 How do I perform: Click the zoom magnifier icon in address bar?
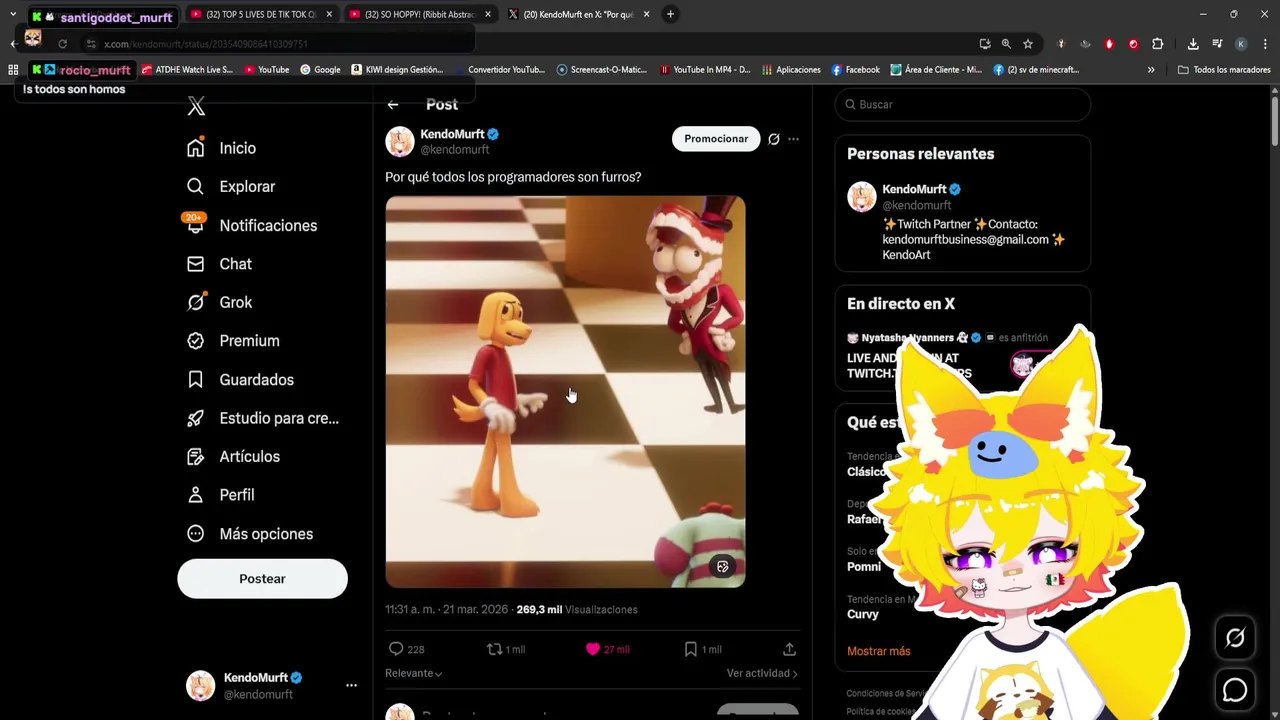pos(1006,44)
